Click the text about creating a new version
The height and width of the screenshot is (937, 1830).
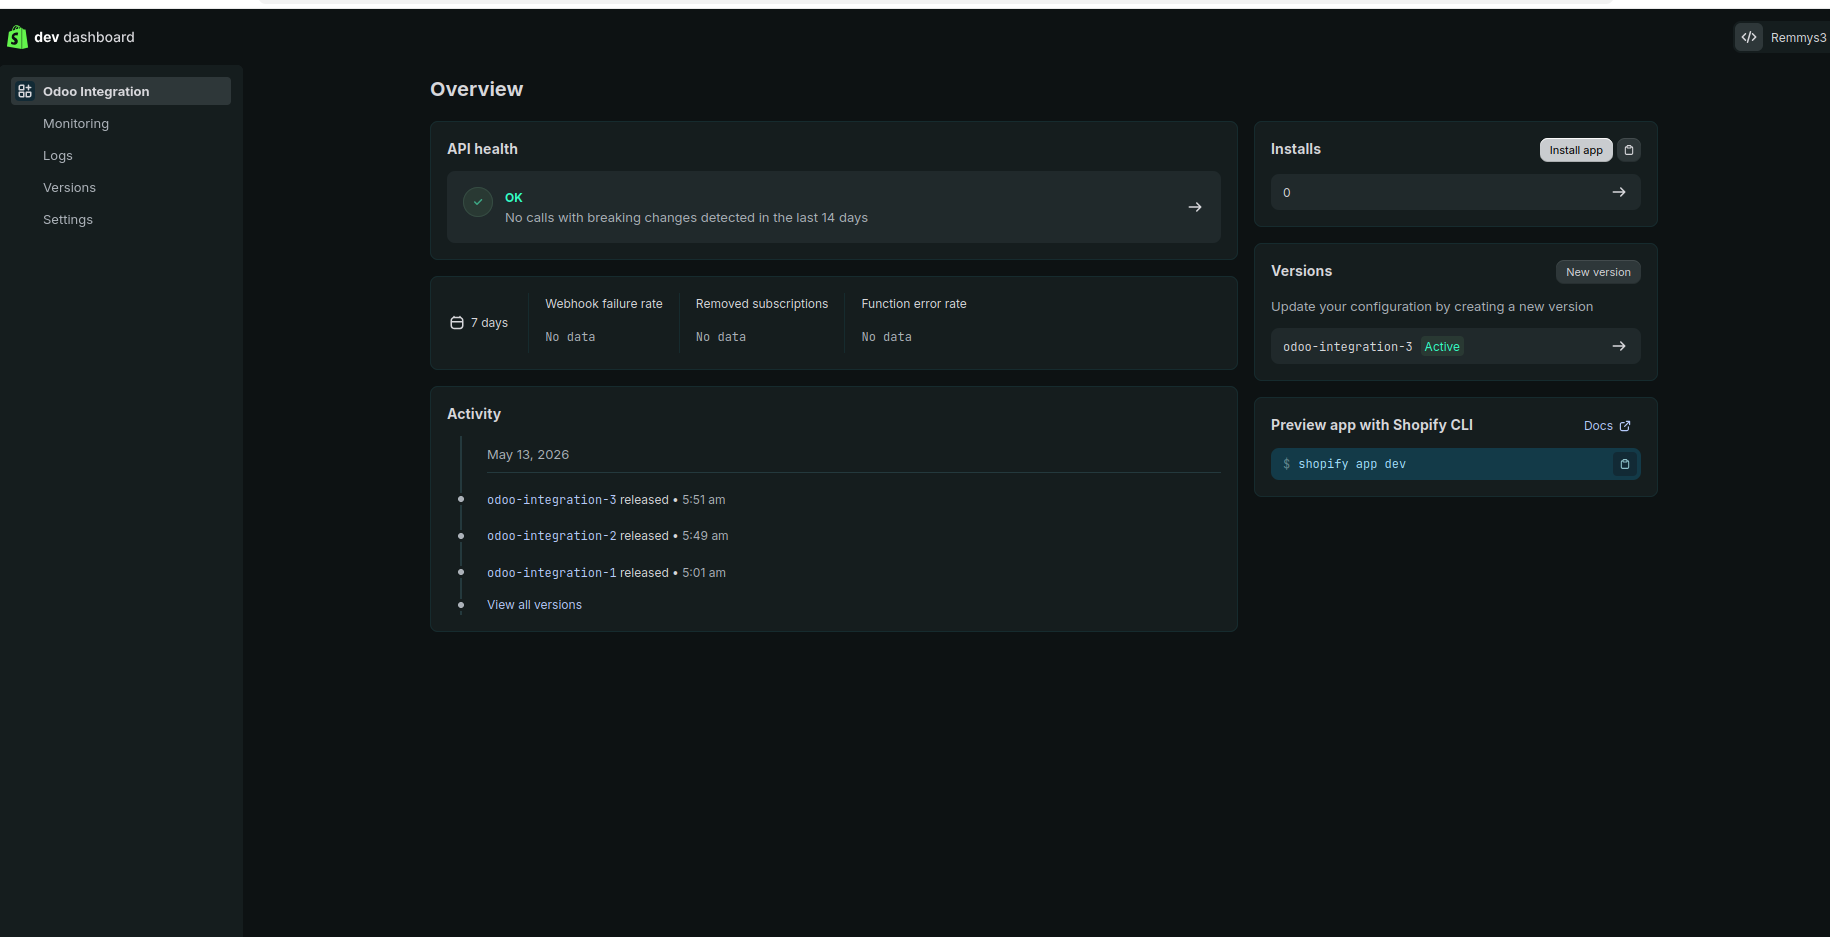(x=1432, y=307)
